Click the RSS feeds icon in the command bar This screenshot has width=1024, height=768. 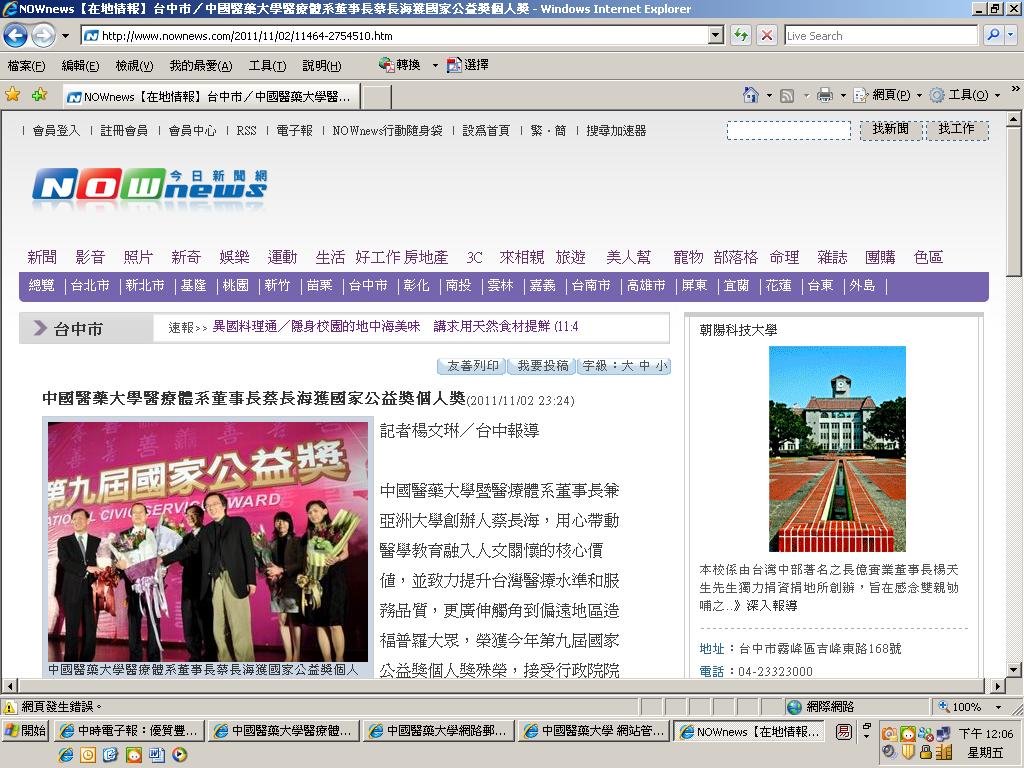click(x=788, y=95)
